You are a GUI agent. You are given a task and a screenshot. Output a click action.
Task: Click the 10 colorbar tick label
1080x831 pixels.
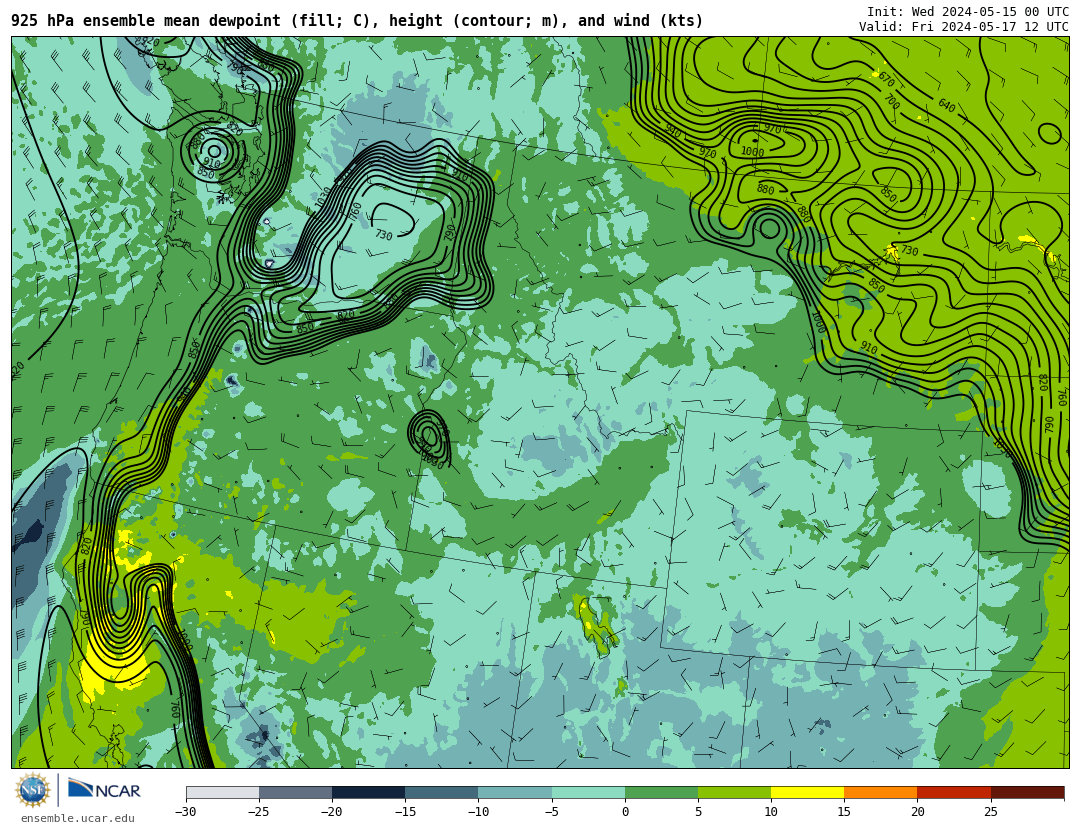tap(771, 812)
